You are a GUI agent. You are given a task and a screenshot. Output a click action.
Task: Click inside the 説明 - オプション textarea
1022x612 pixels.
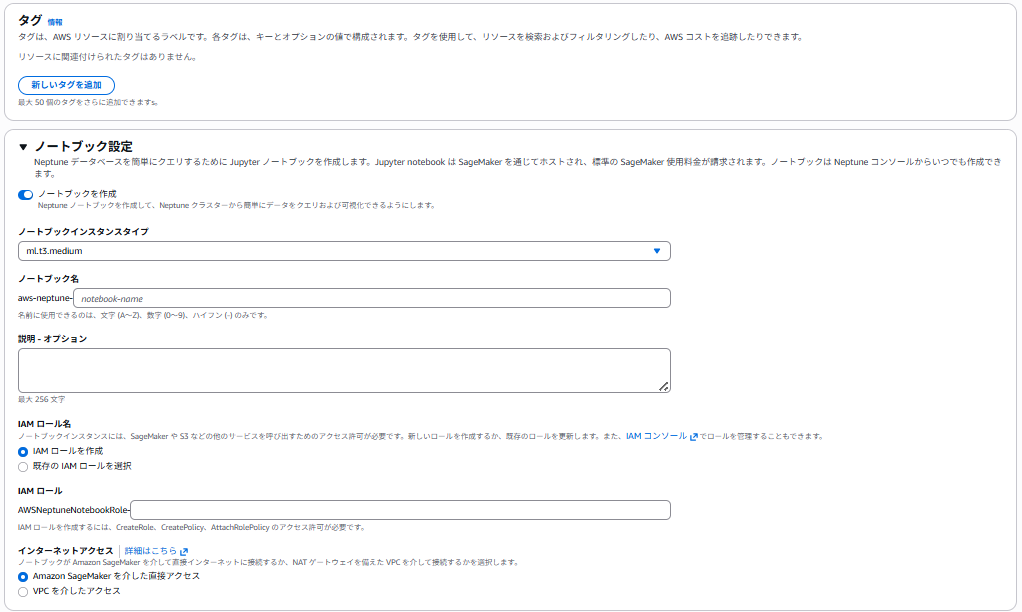tap(344, 370)
